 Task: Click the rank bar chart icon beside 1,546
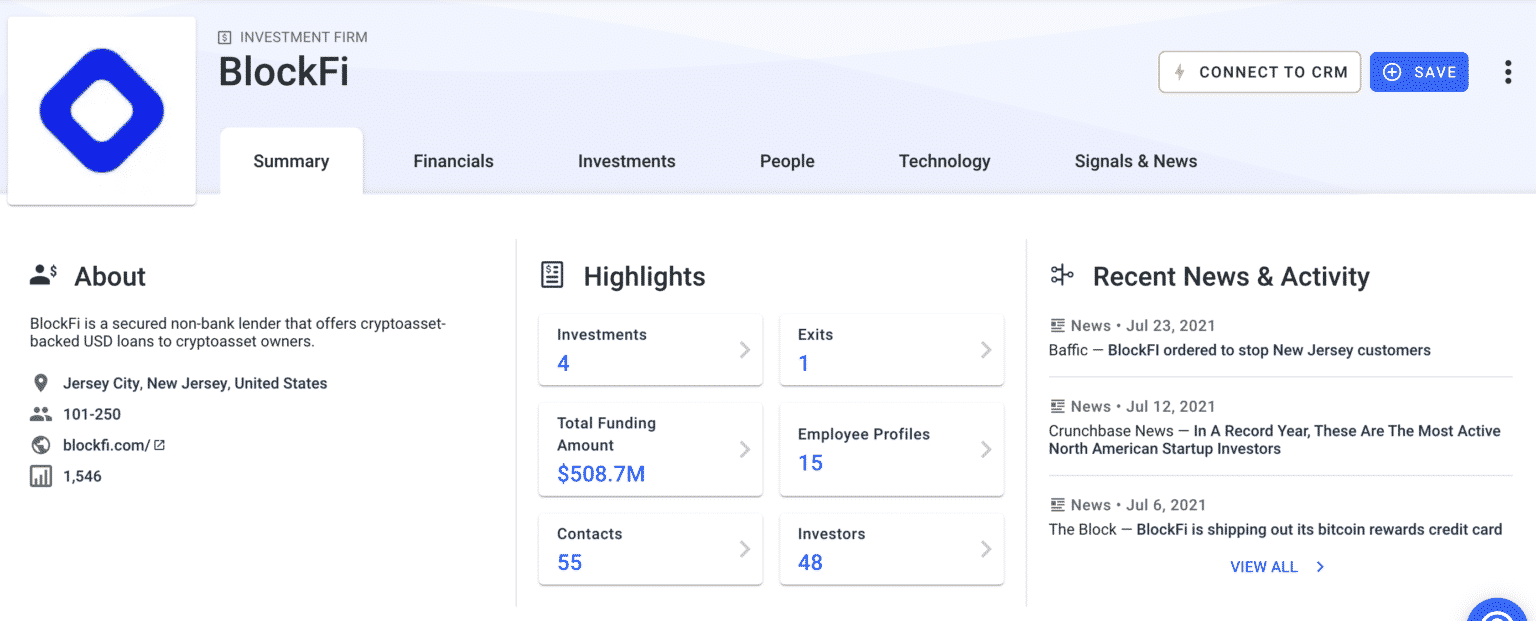[41, 476]
